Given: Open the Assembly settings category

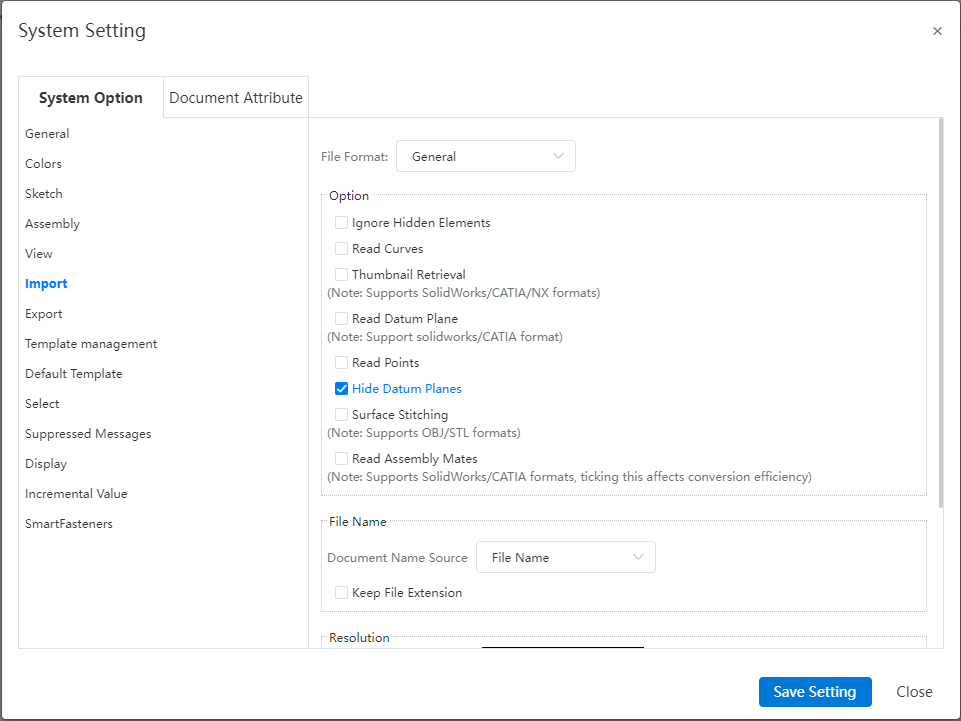Looking at the screenshot, I should 53,224.
